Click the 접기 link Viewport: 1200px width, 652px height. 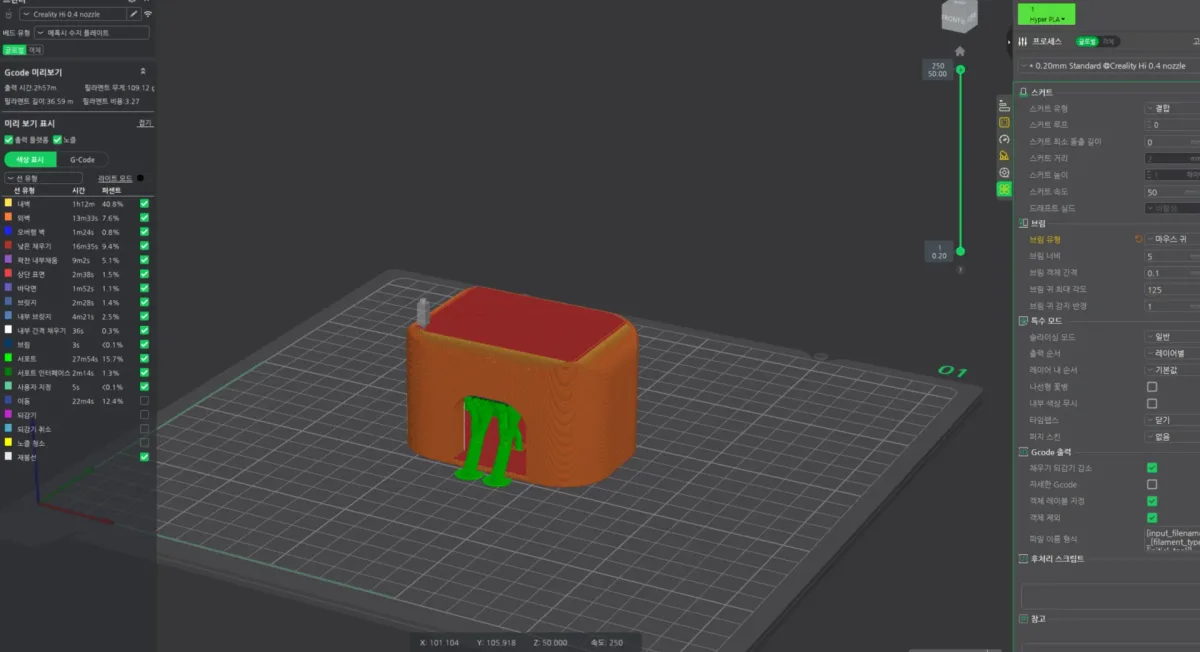pyautogui.click(x=145, y=123)
